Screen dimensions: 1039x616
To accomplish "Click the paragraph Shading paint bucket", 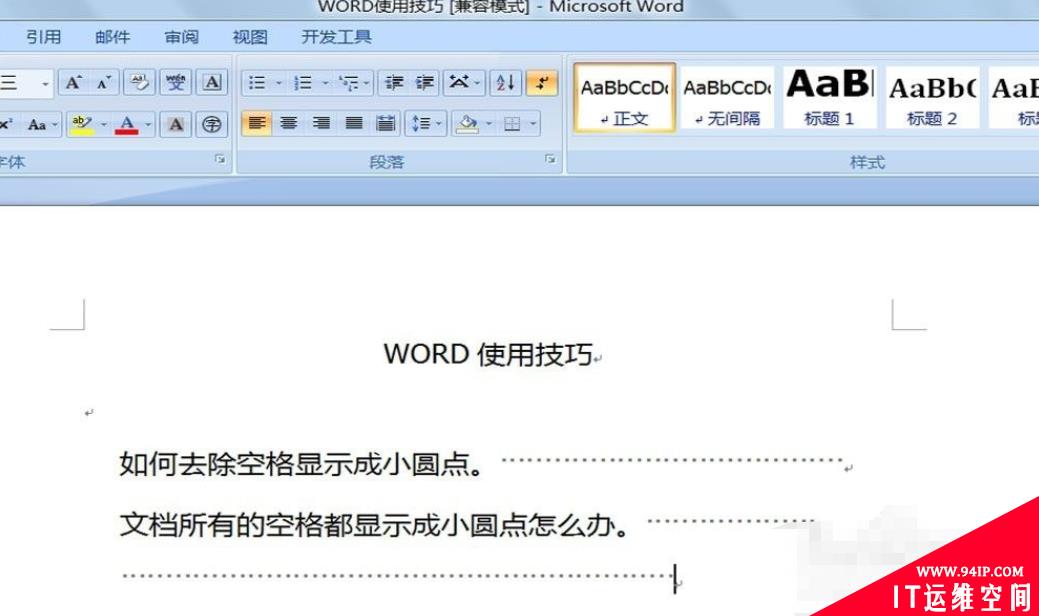I will click(467, 123).
